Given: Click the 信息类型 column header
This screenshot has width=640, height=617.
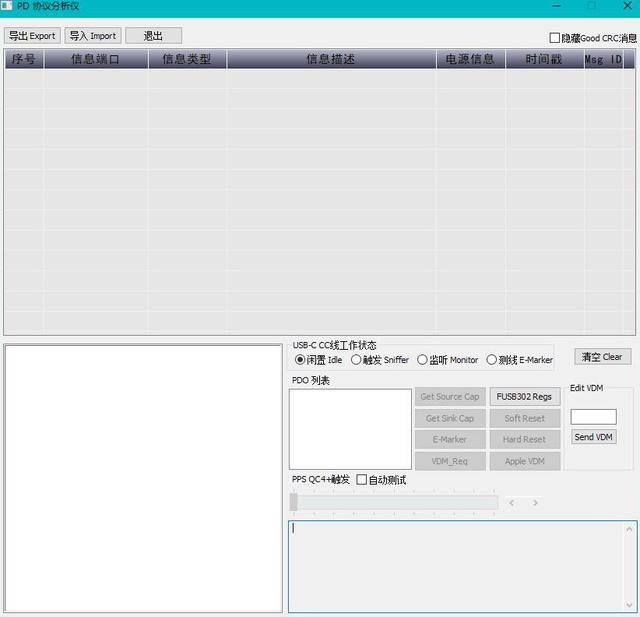Looking at the screenshot, I should (x=187, y=59).
